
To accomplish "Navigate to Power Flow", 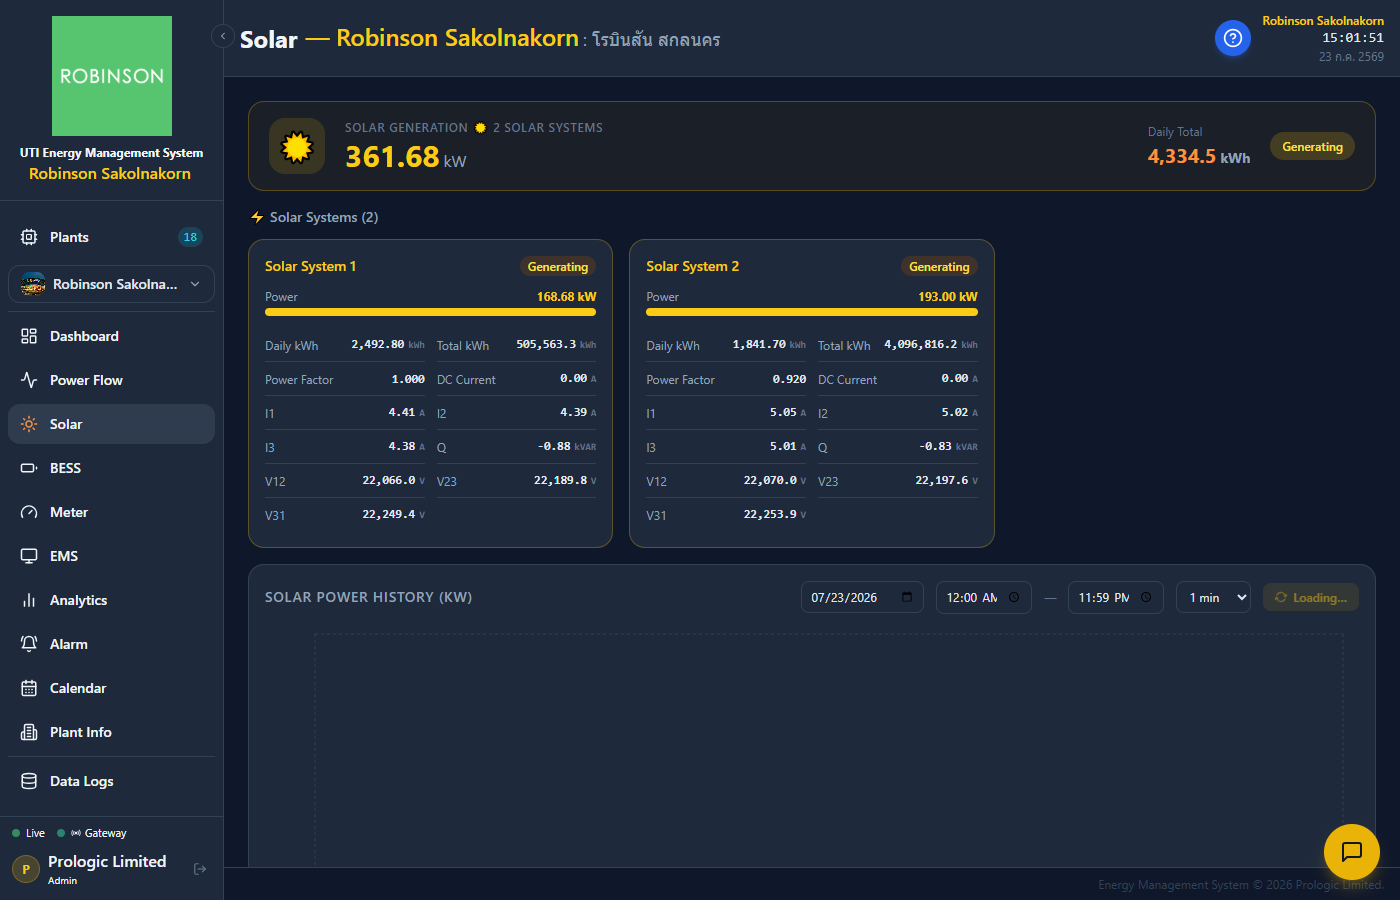I will [112, 380].
